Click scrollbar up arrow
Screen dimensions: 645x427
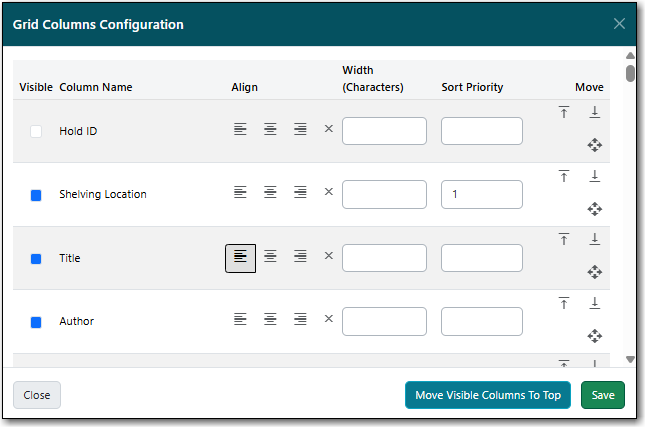pos(630,56)
